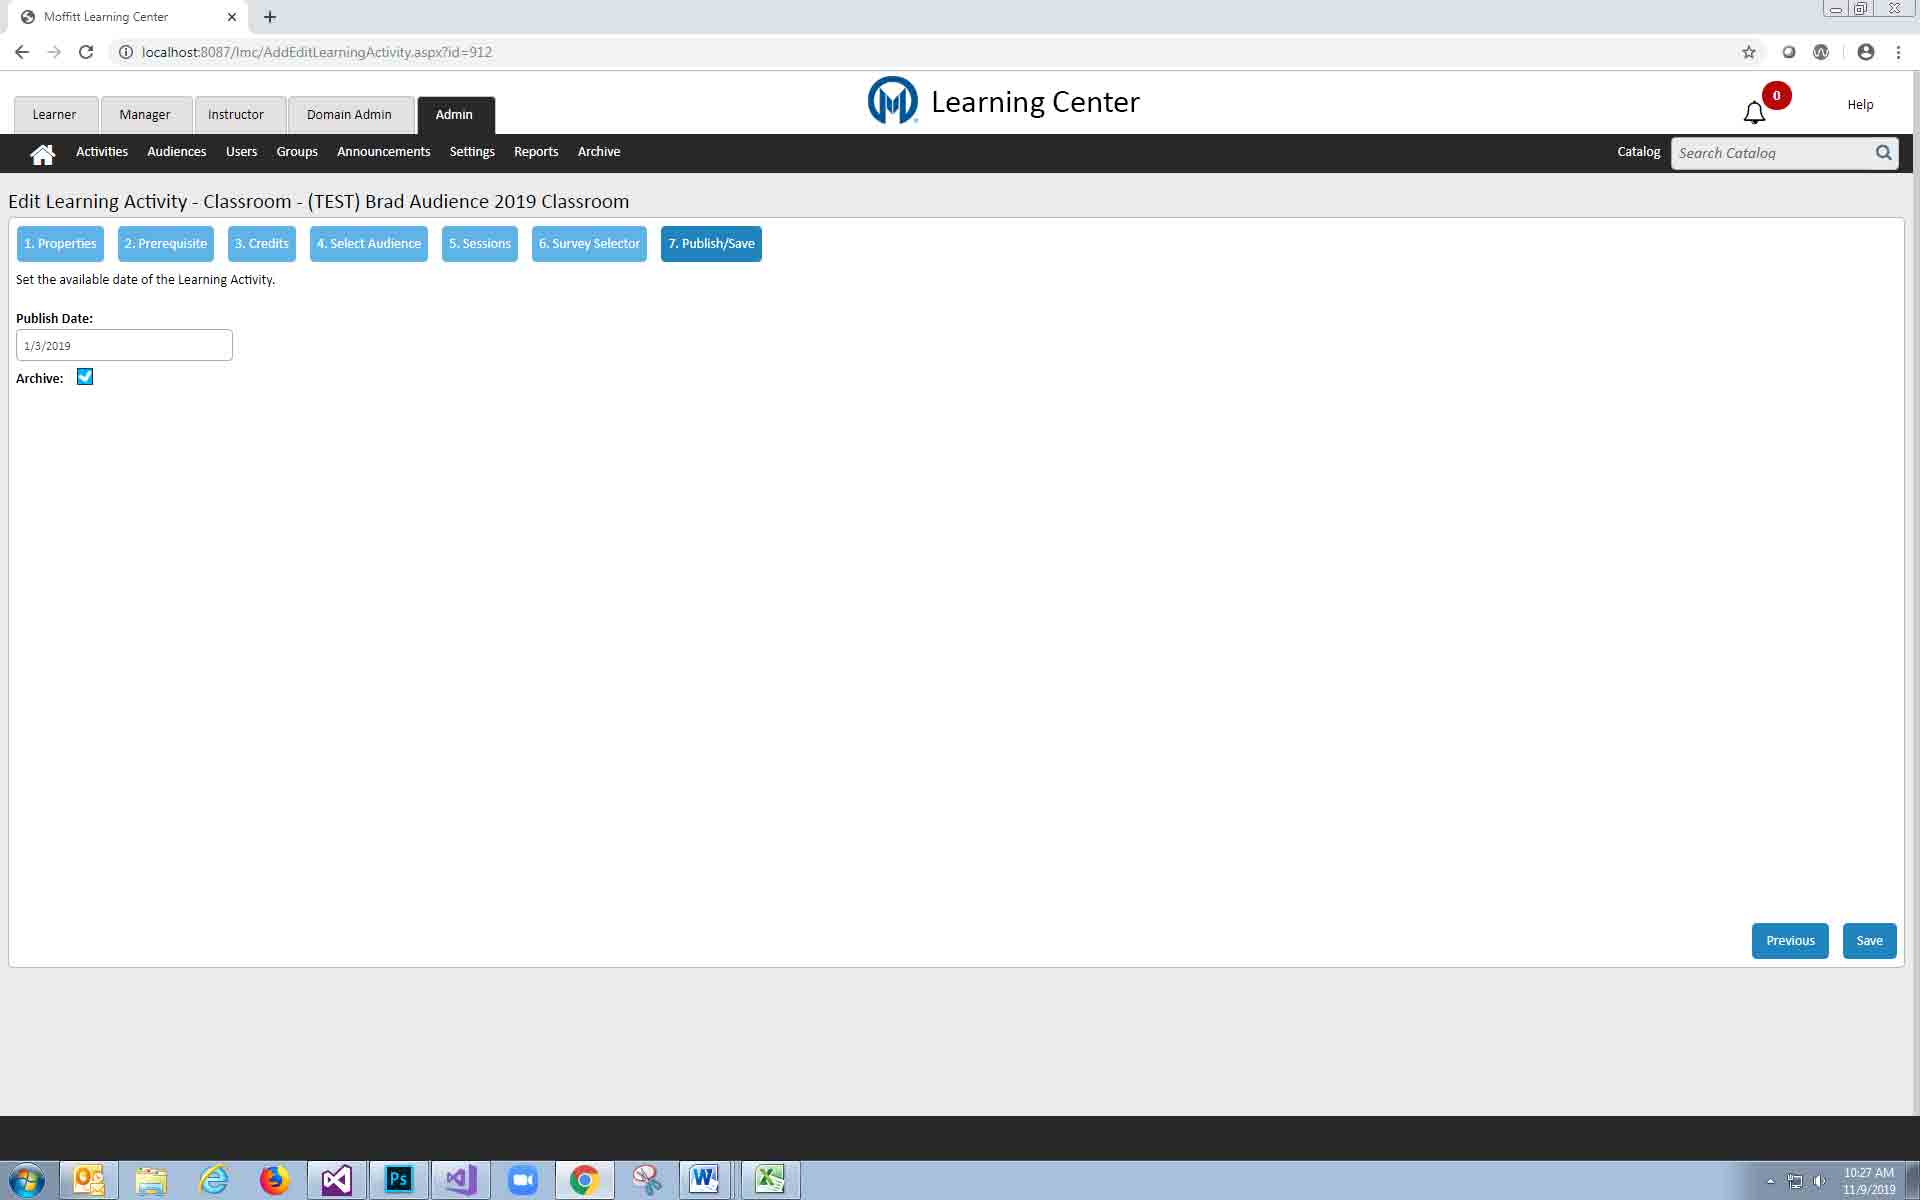Click the Moffitt Learning Center logo
This screenshot has width=1920, height=1200.
coord(892,101)
